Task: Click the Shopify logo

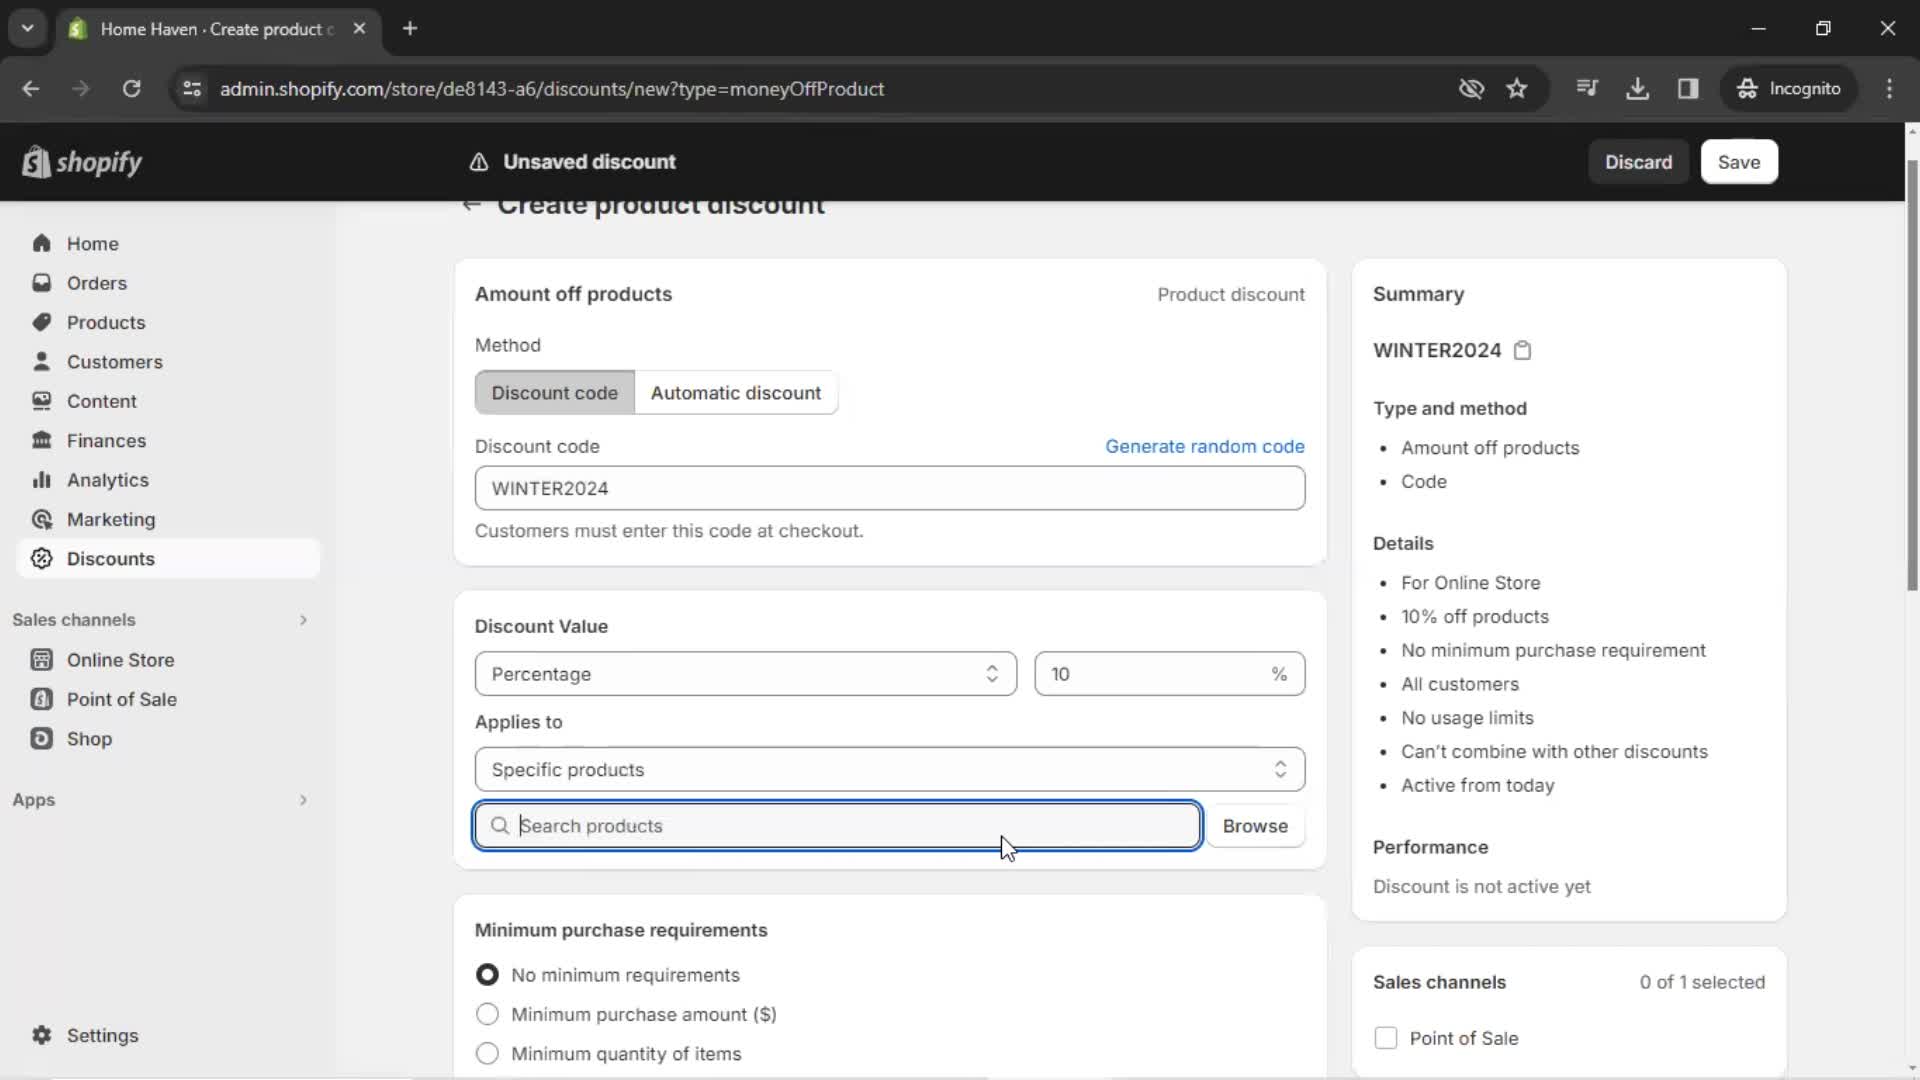Action: coord(82,162)
